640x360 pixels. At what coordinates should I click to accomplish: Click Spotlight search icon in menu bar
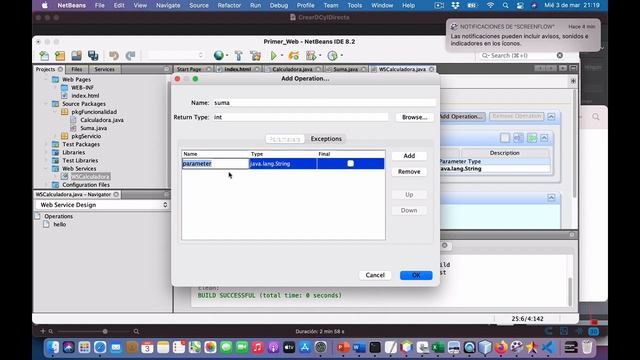pyautogui.click(x=505, y=5)
